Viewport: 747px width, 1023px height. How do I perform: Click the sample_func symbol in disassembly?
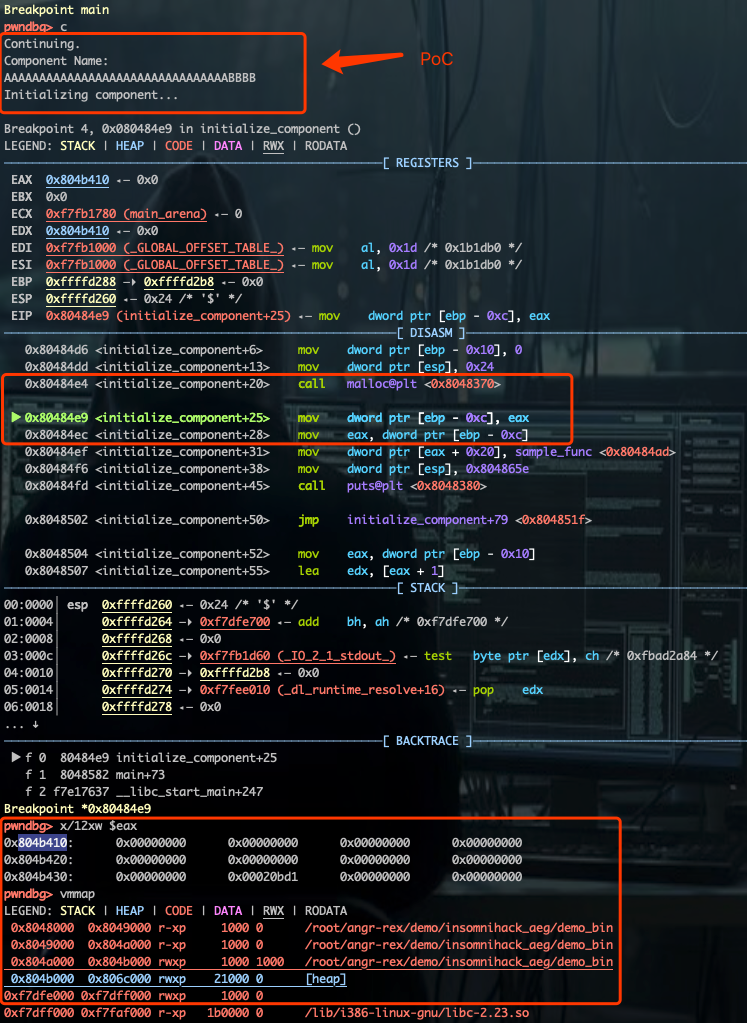click(553, 452)
